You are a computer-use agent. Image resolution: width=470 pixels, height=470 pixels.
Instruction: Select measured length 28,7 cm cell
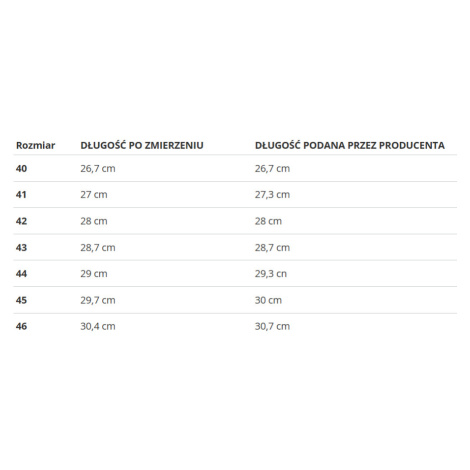pos(98,247)
